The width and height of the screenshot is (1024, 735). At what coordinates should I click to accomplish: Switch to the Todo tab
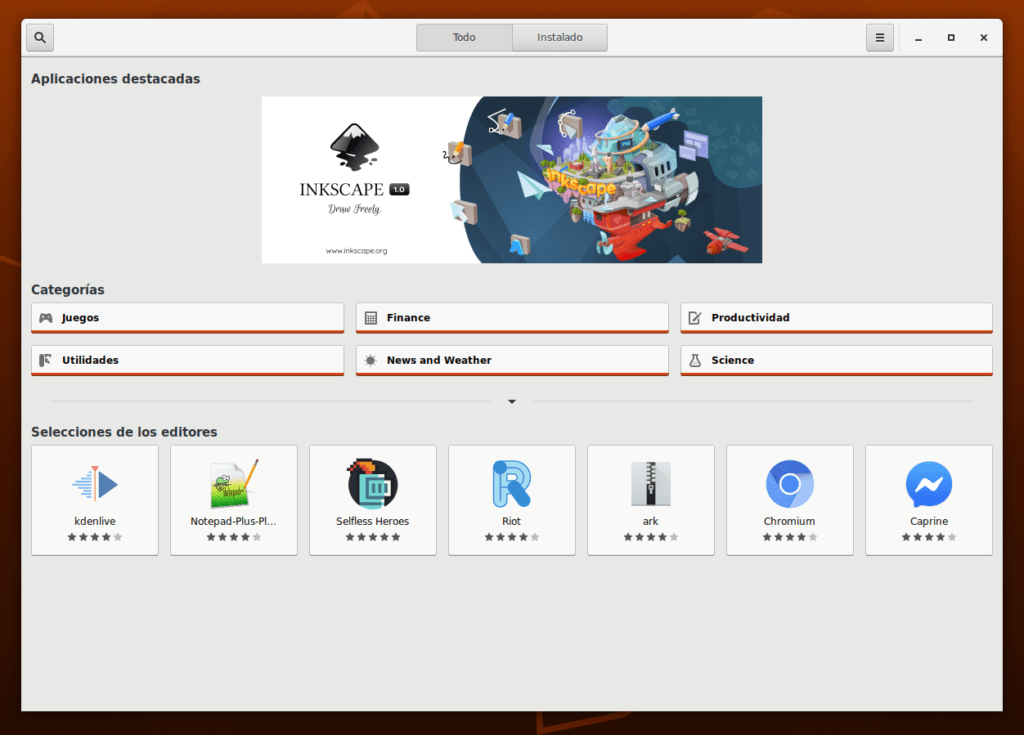[464, 38]
